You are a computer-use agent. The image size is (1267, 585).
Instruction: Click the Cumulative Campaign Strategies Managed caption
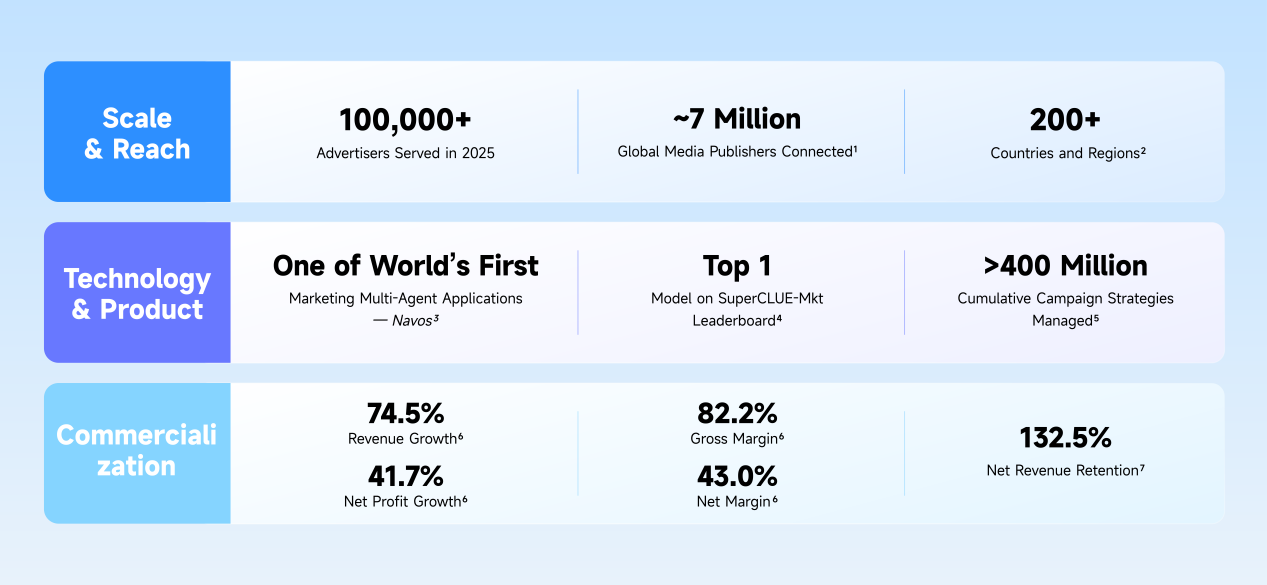click(1065, 309)
